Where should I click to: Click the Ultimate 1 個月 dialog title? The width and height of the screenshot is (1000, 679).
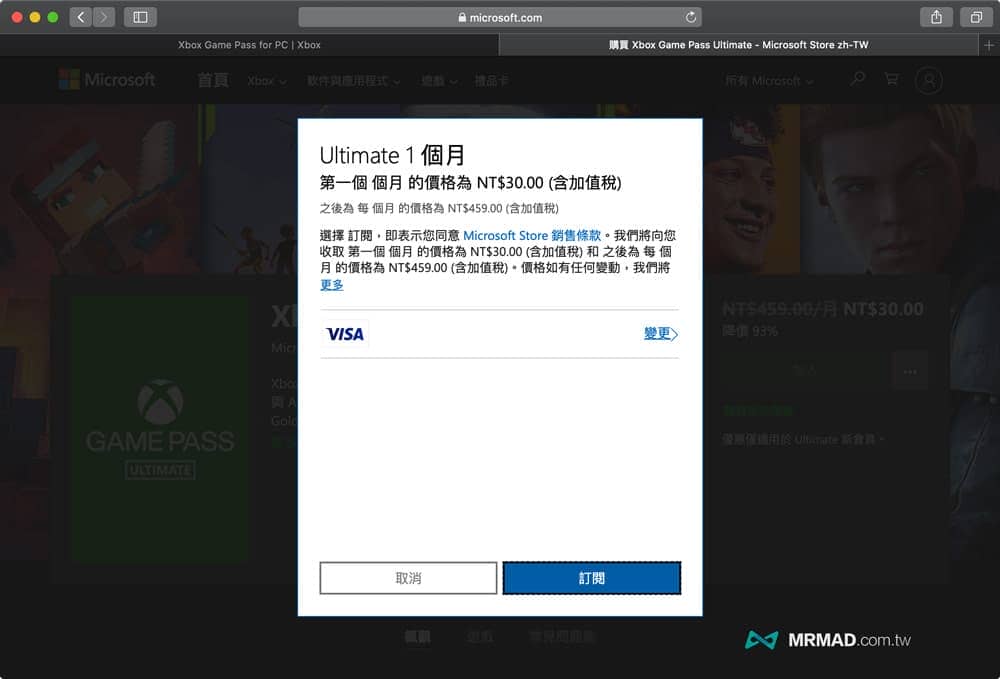pyautogui.click(x=392, y=155)
